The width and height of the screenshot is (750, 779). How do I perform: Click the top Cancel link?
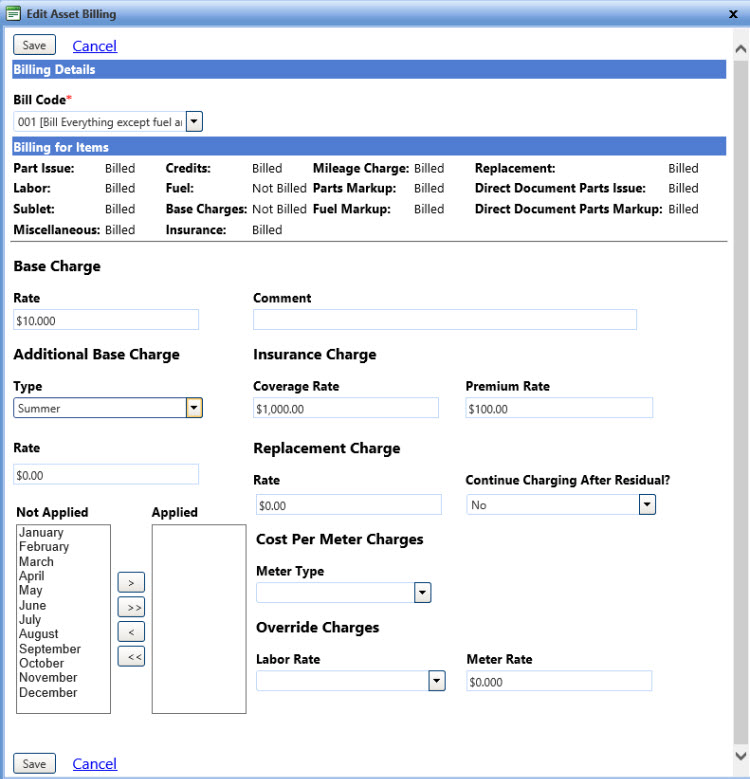[95, 46]
